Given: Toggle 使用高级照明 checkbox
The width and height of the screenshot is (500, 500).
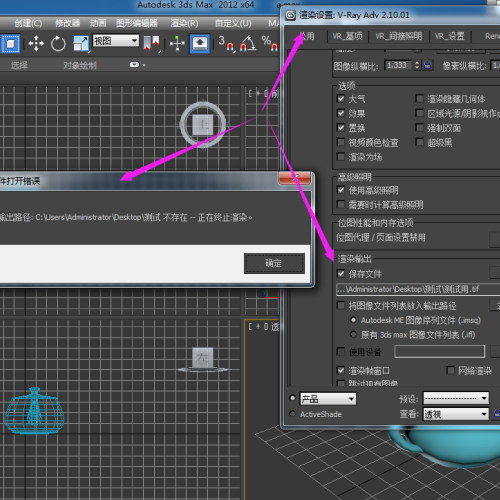Looking at the screenshot, I should coord(341,190).
